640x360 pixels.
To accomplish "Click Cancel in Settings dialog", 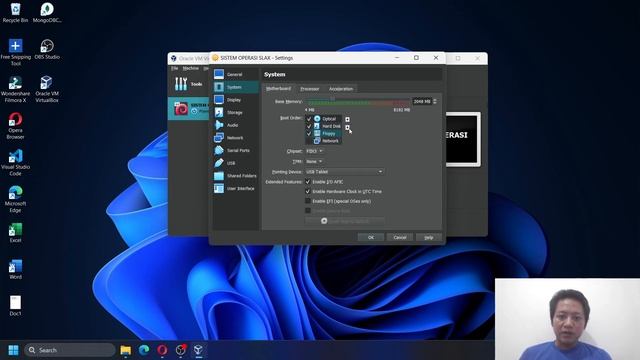I will point(400,237).
